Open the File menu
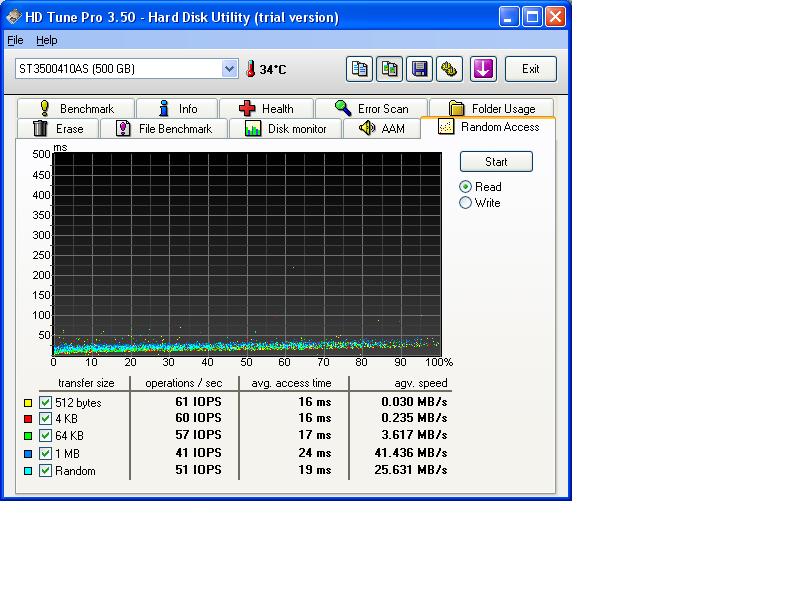 coord(15,40)
